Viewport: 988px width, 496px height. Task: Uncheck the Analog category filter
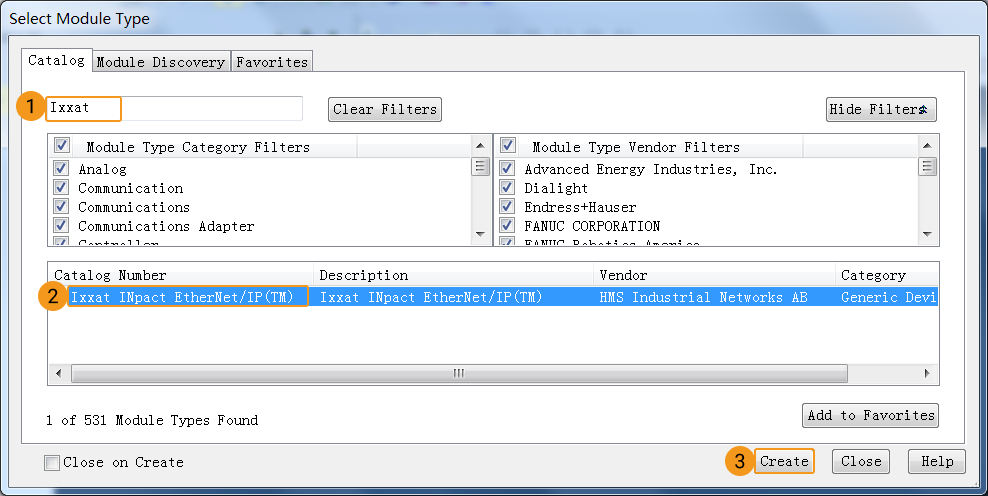[x=62, y=169]
